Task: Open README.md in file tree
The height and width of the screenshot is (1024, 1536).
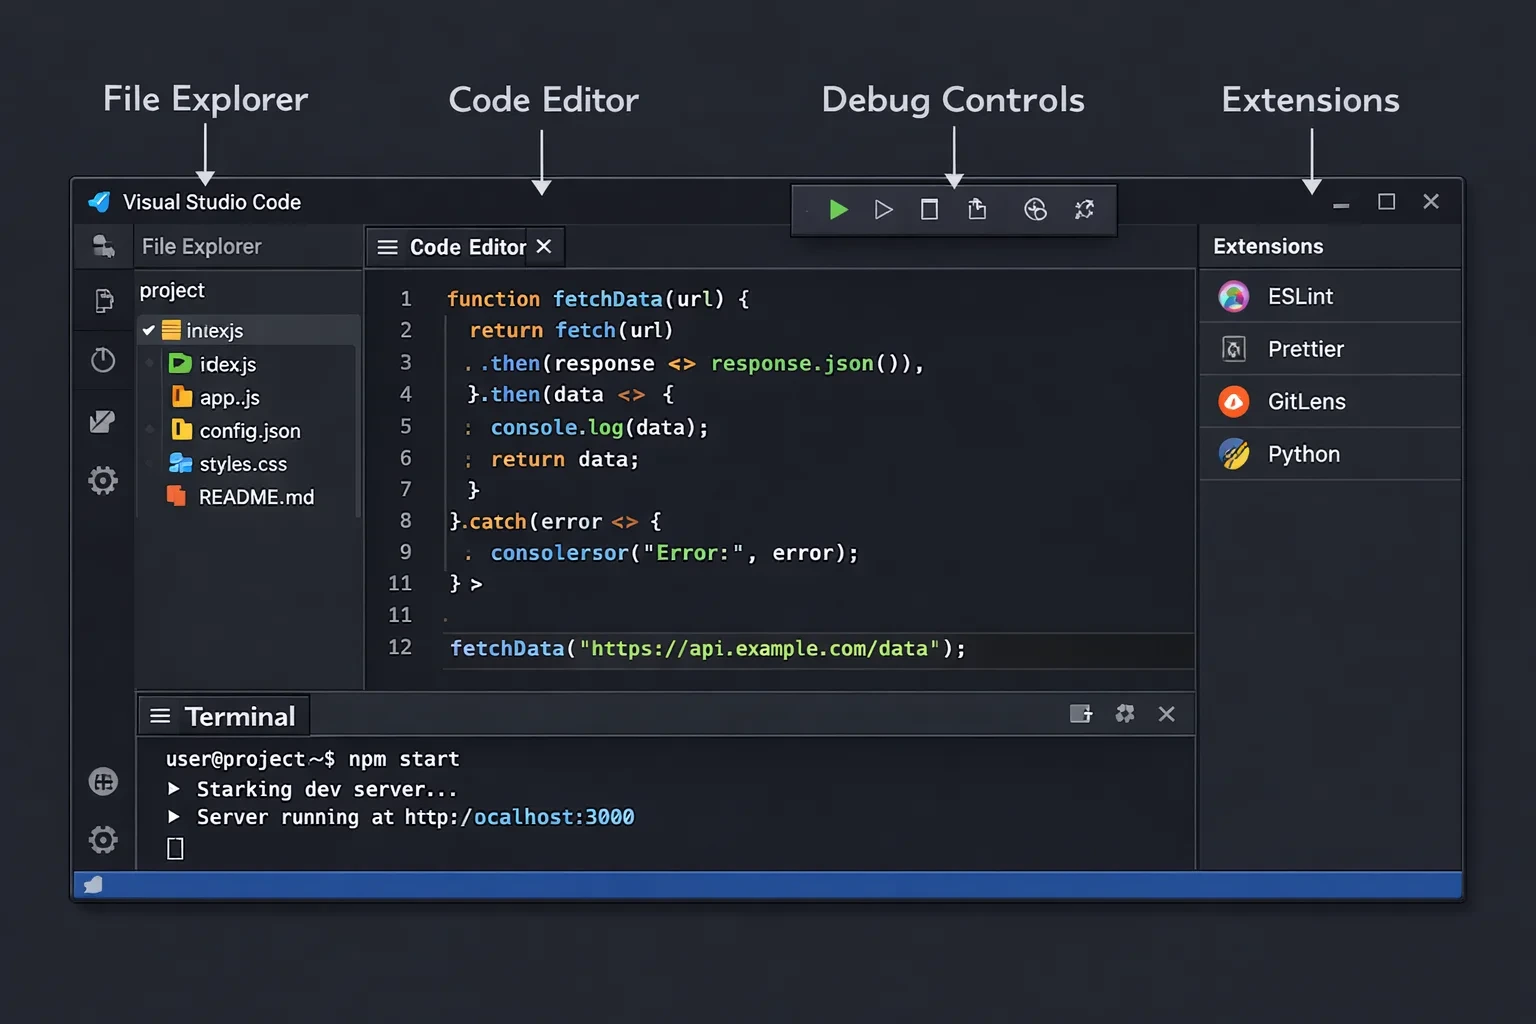Action: pos(240,497)
